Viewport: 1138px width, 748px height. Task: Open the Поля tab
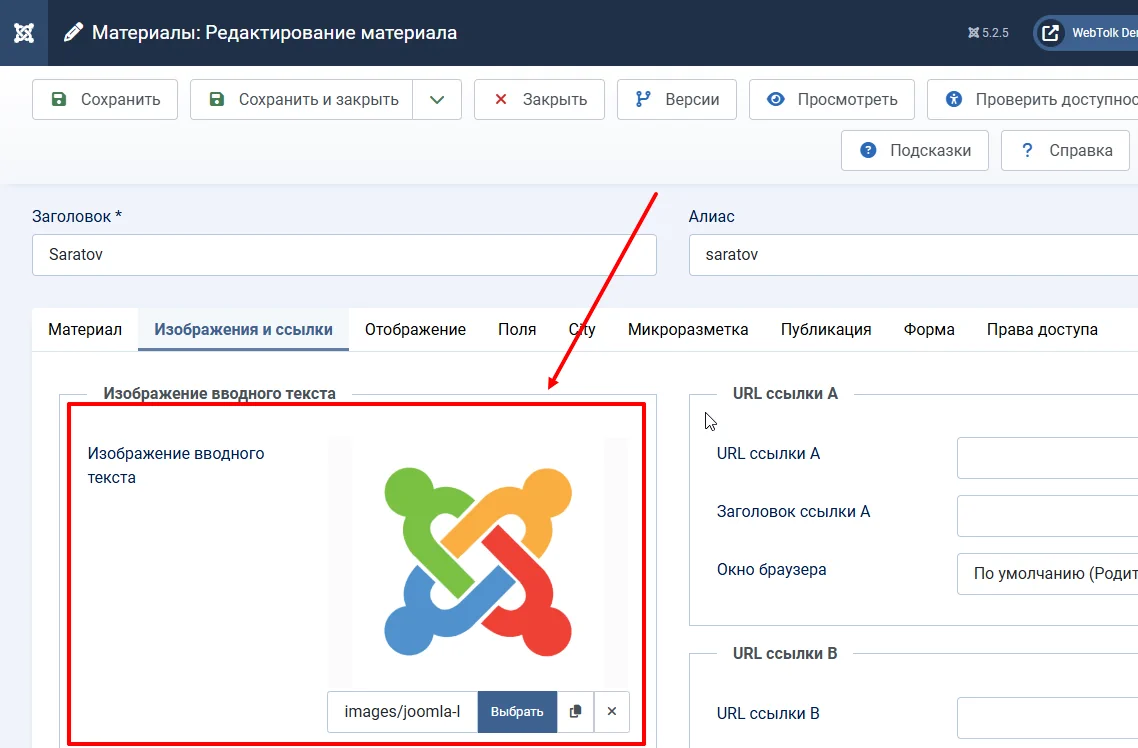coord(517,329)
